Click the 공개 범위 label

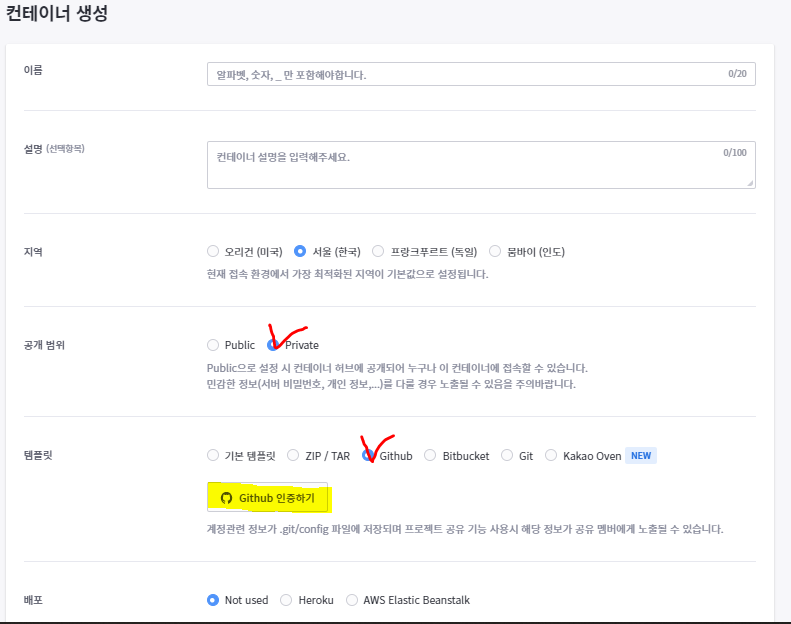tap(44, 345)
